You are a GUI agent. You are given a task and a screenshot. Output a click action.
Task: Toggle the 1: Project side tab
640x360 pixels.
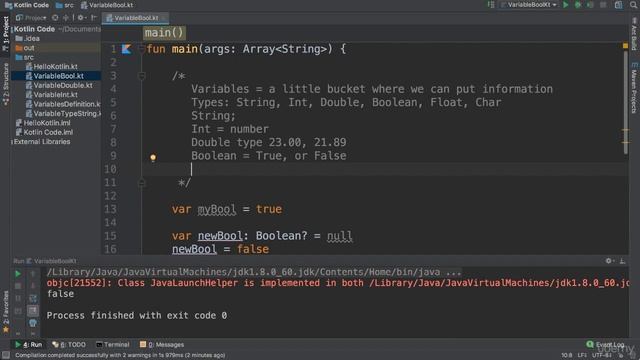coord(5,33)
